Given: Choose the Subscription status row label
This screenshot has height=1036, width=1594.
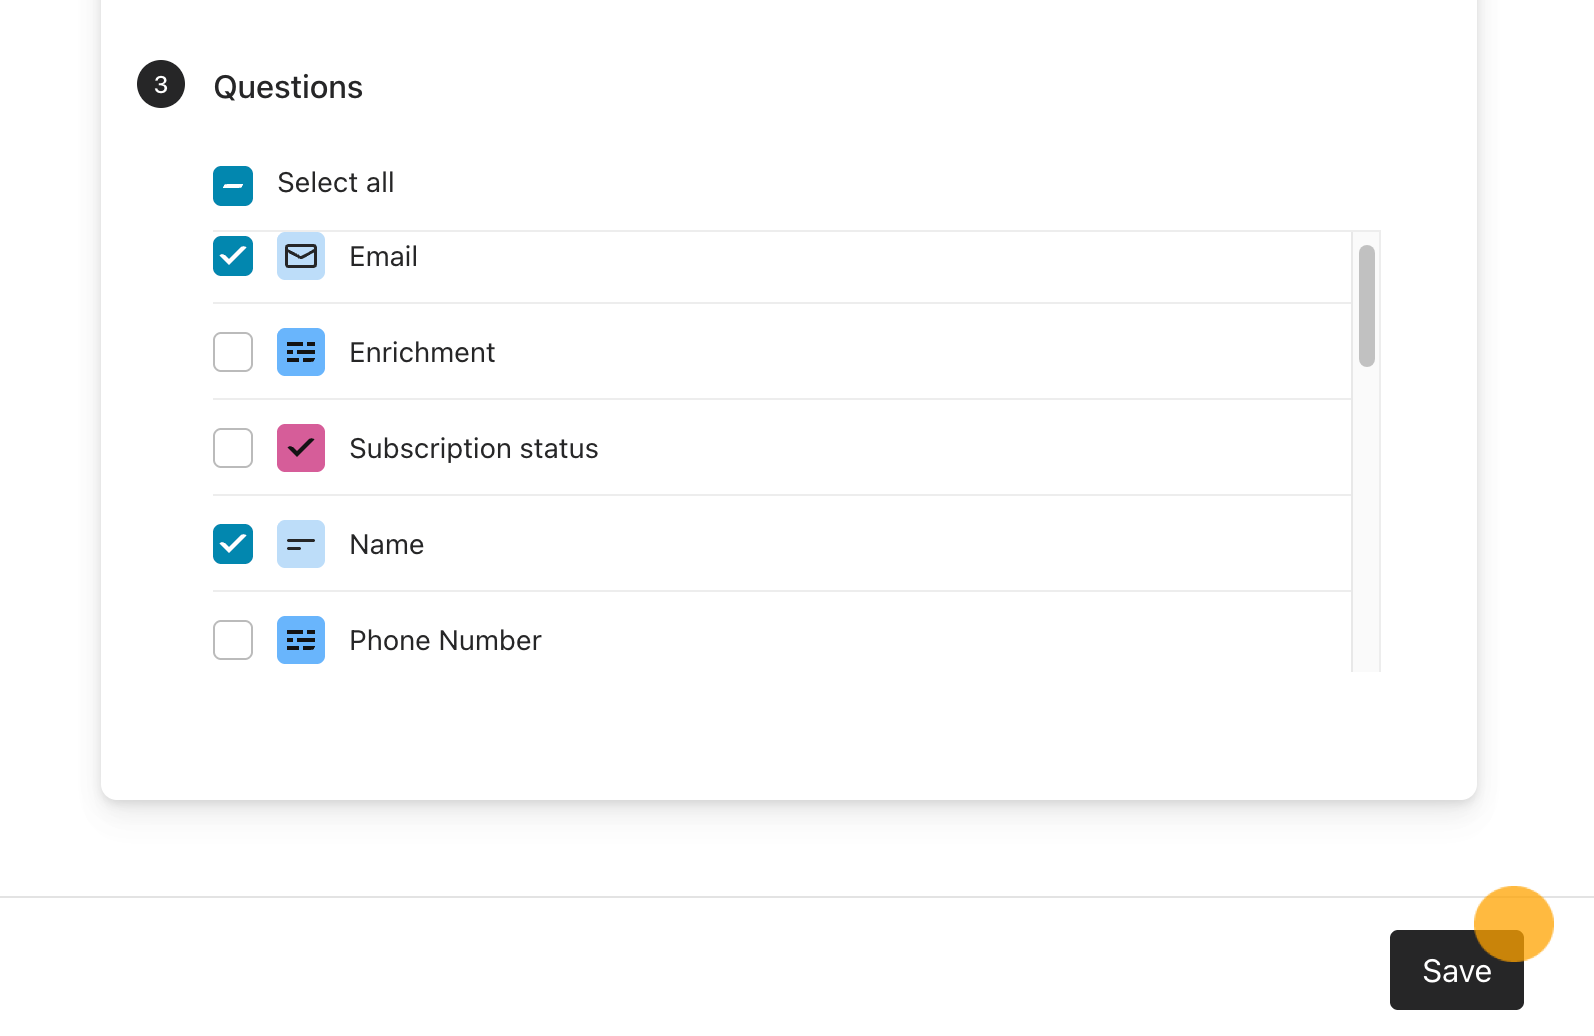Looking at the screenshot, I should point(473,449).
